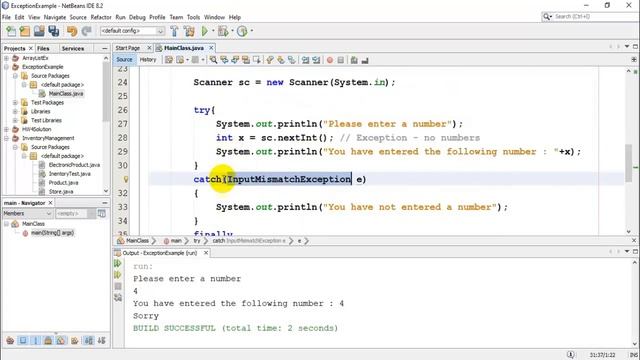Toggle Show Inner Classes filter in Navigator

click(x=61, y=340)
